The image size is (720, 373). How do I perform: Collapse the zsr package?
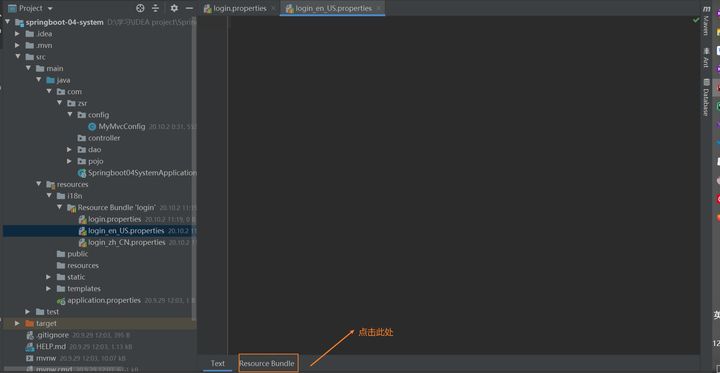click(x=59, y=103)
